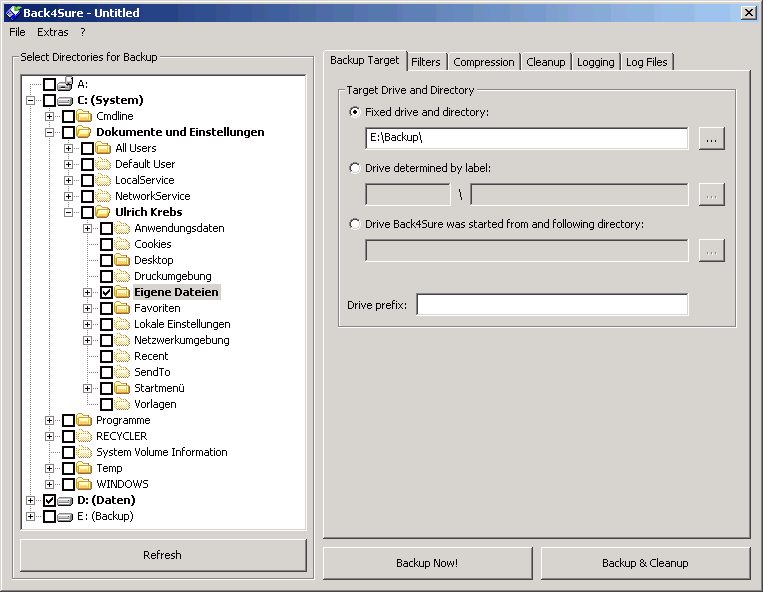Collapse Dokumente und Einstellungen node
763x592 pixels.
49,132
